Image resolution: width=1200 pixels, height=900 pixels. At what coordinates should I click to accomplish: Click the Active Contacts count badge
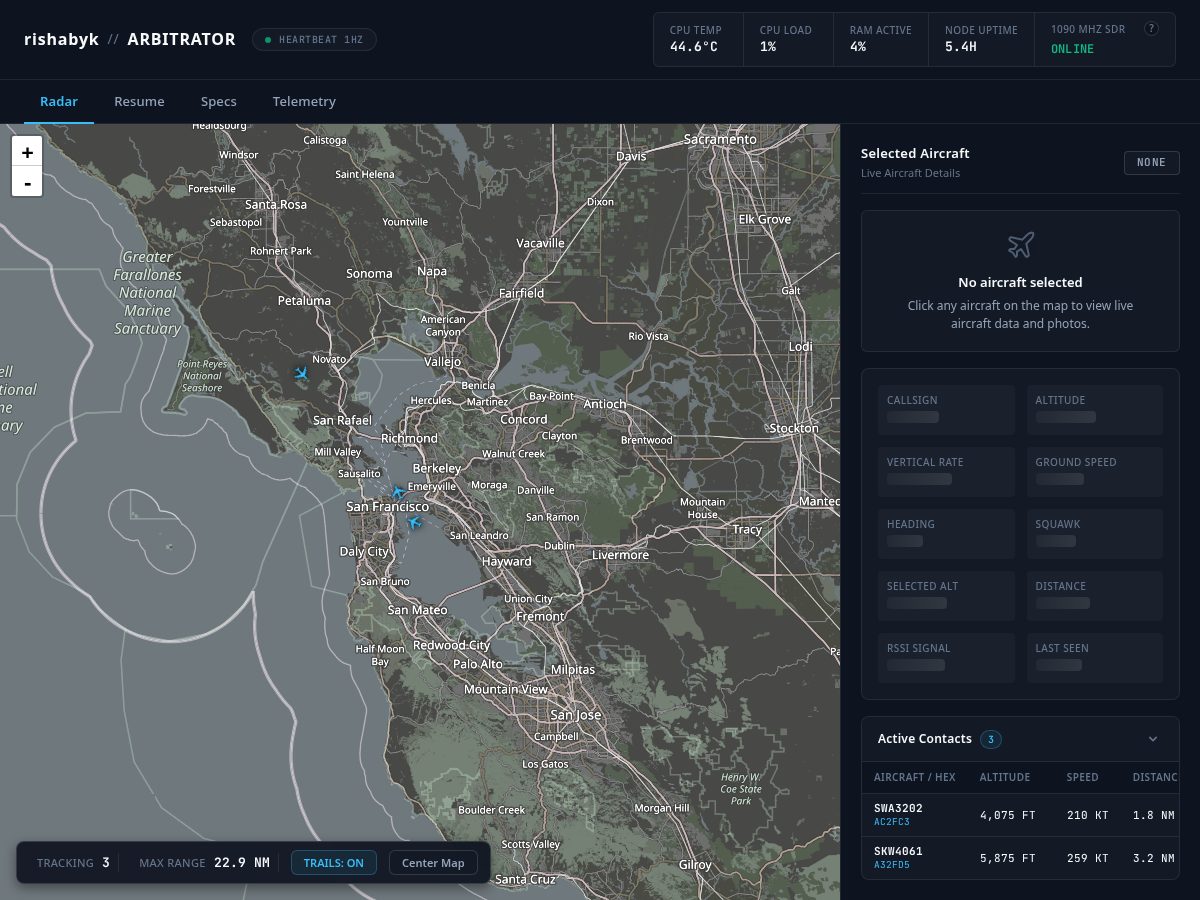click(x=991, y=739)
